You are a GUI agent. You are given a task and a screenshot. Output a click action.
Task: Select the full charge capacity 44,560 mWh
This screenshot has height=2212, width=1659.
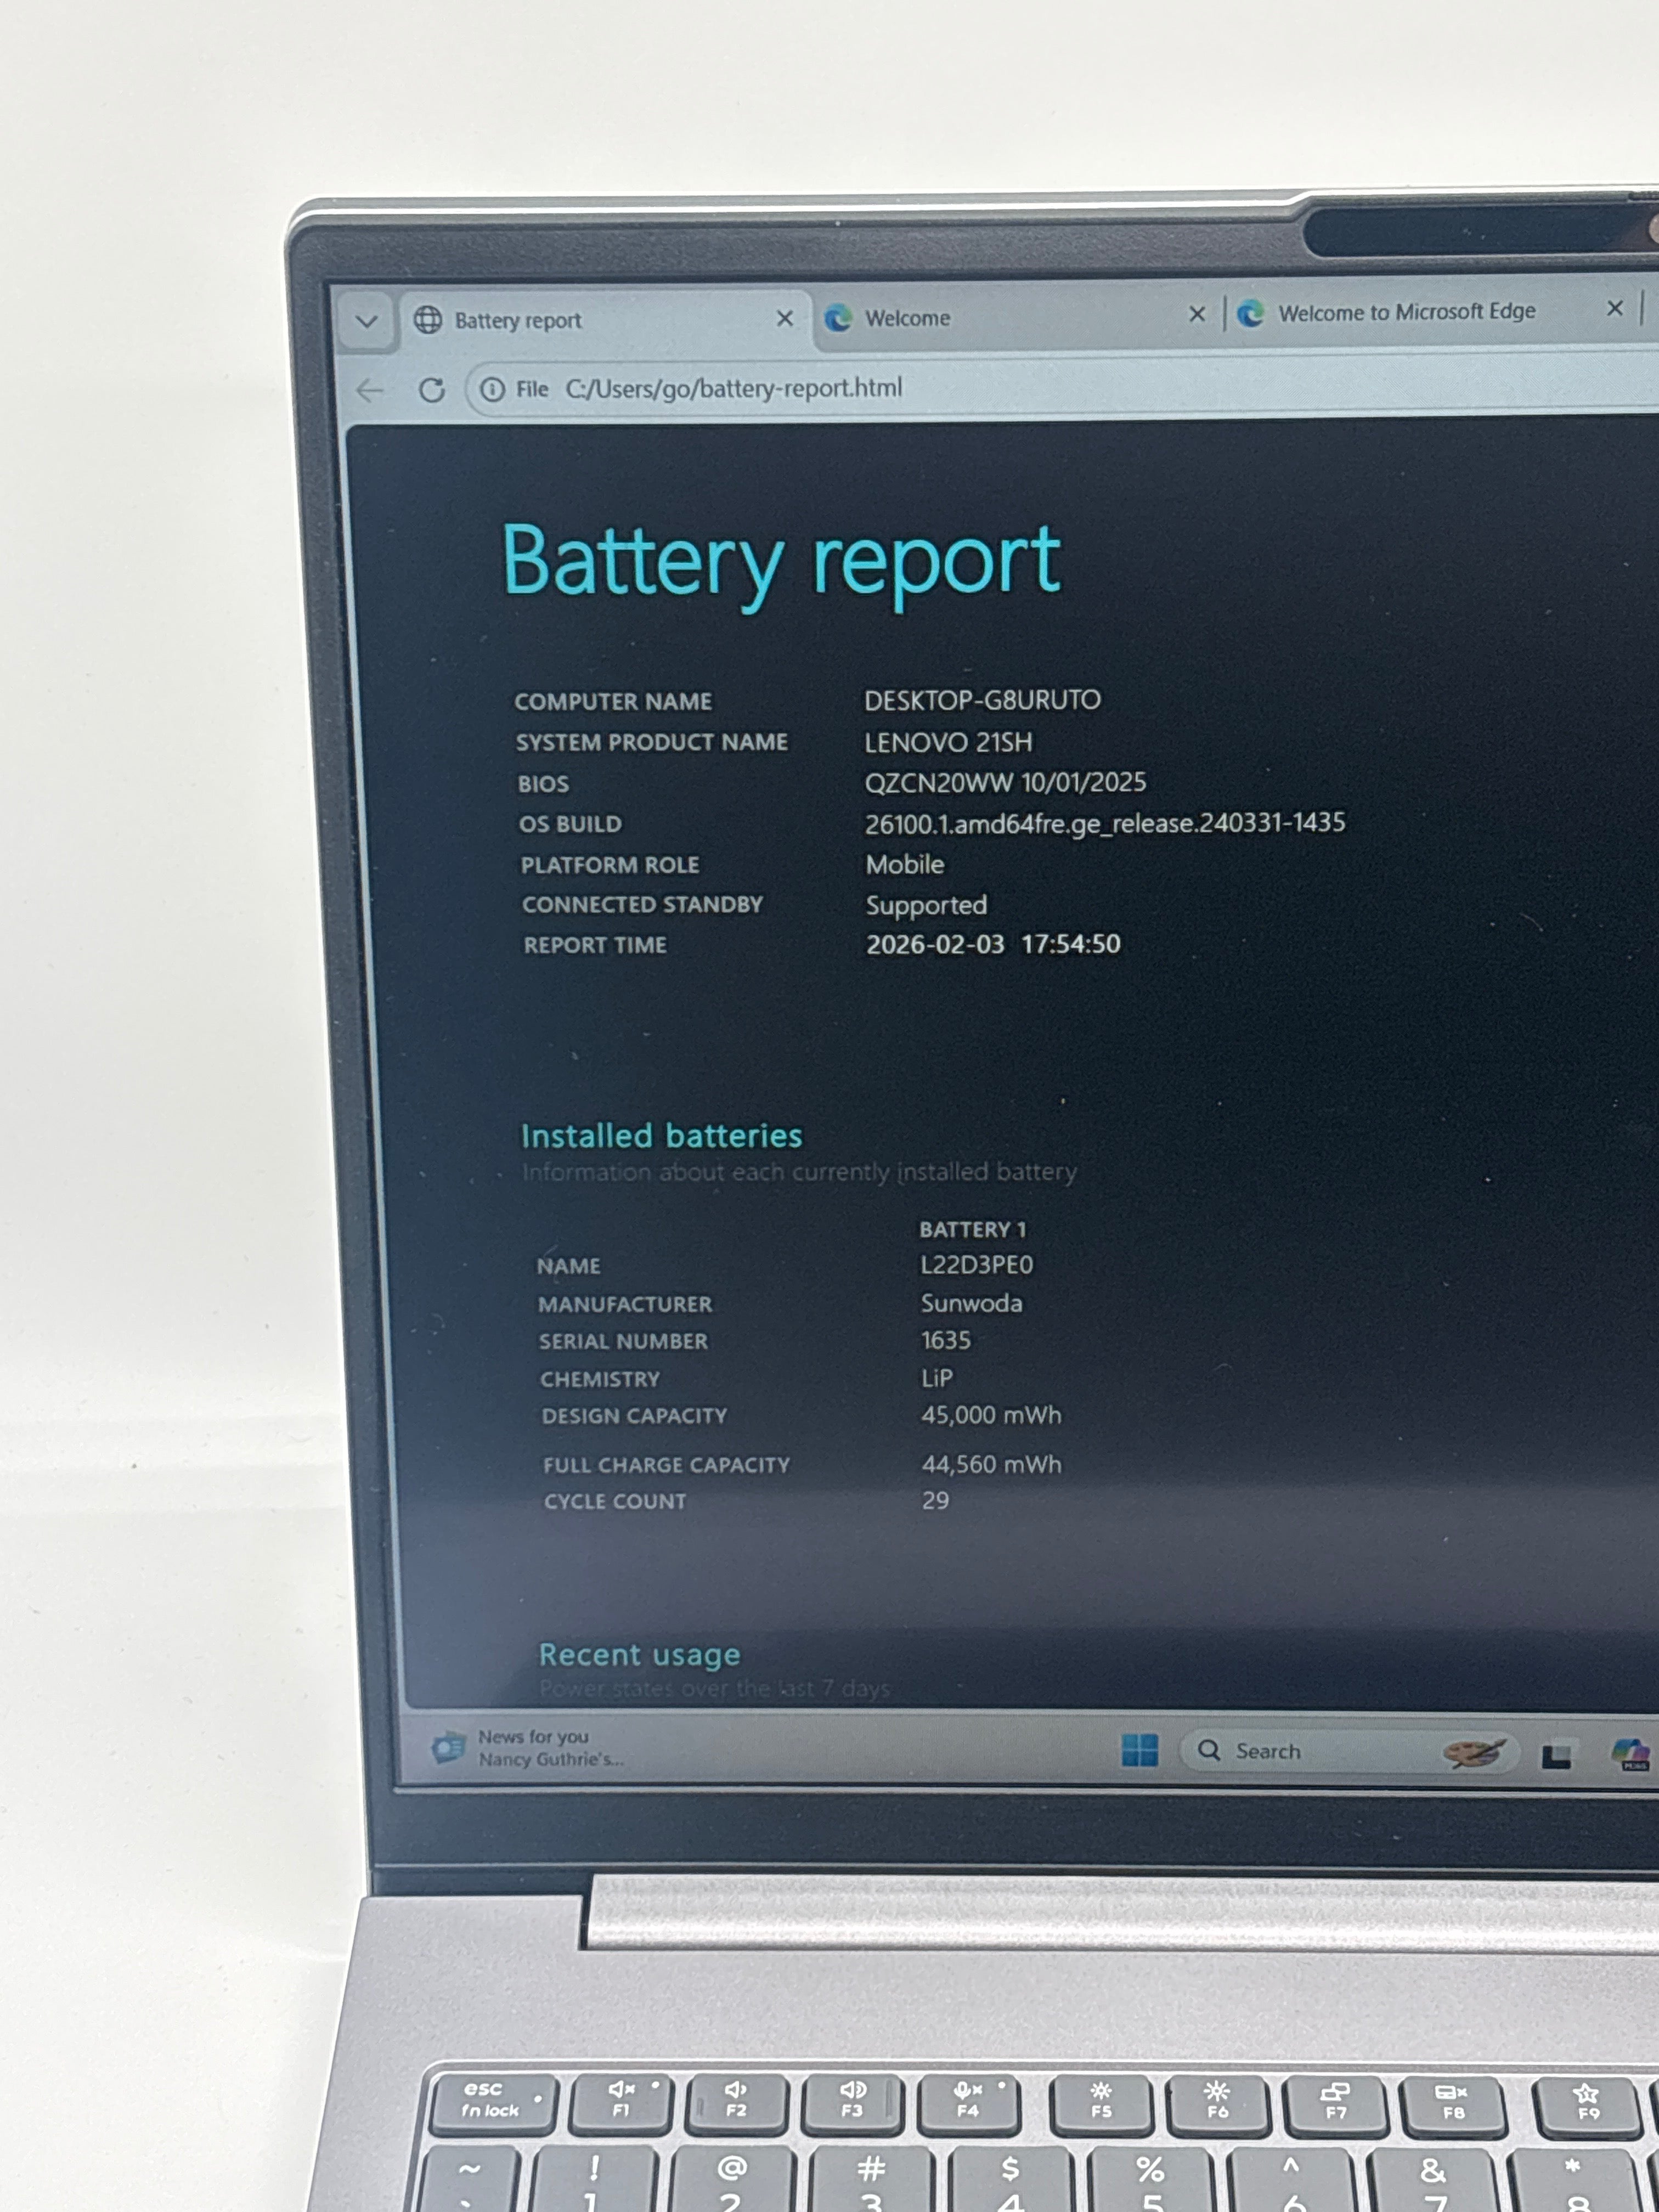point(992,1464)
